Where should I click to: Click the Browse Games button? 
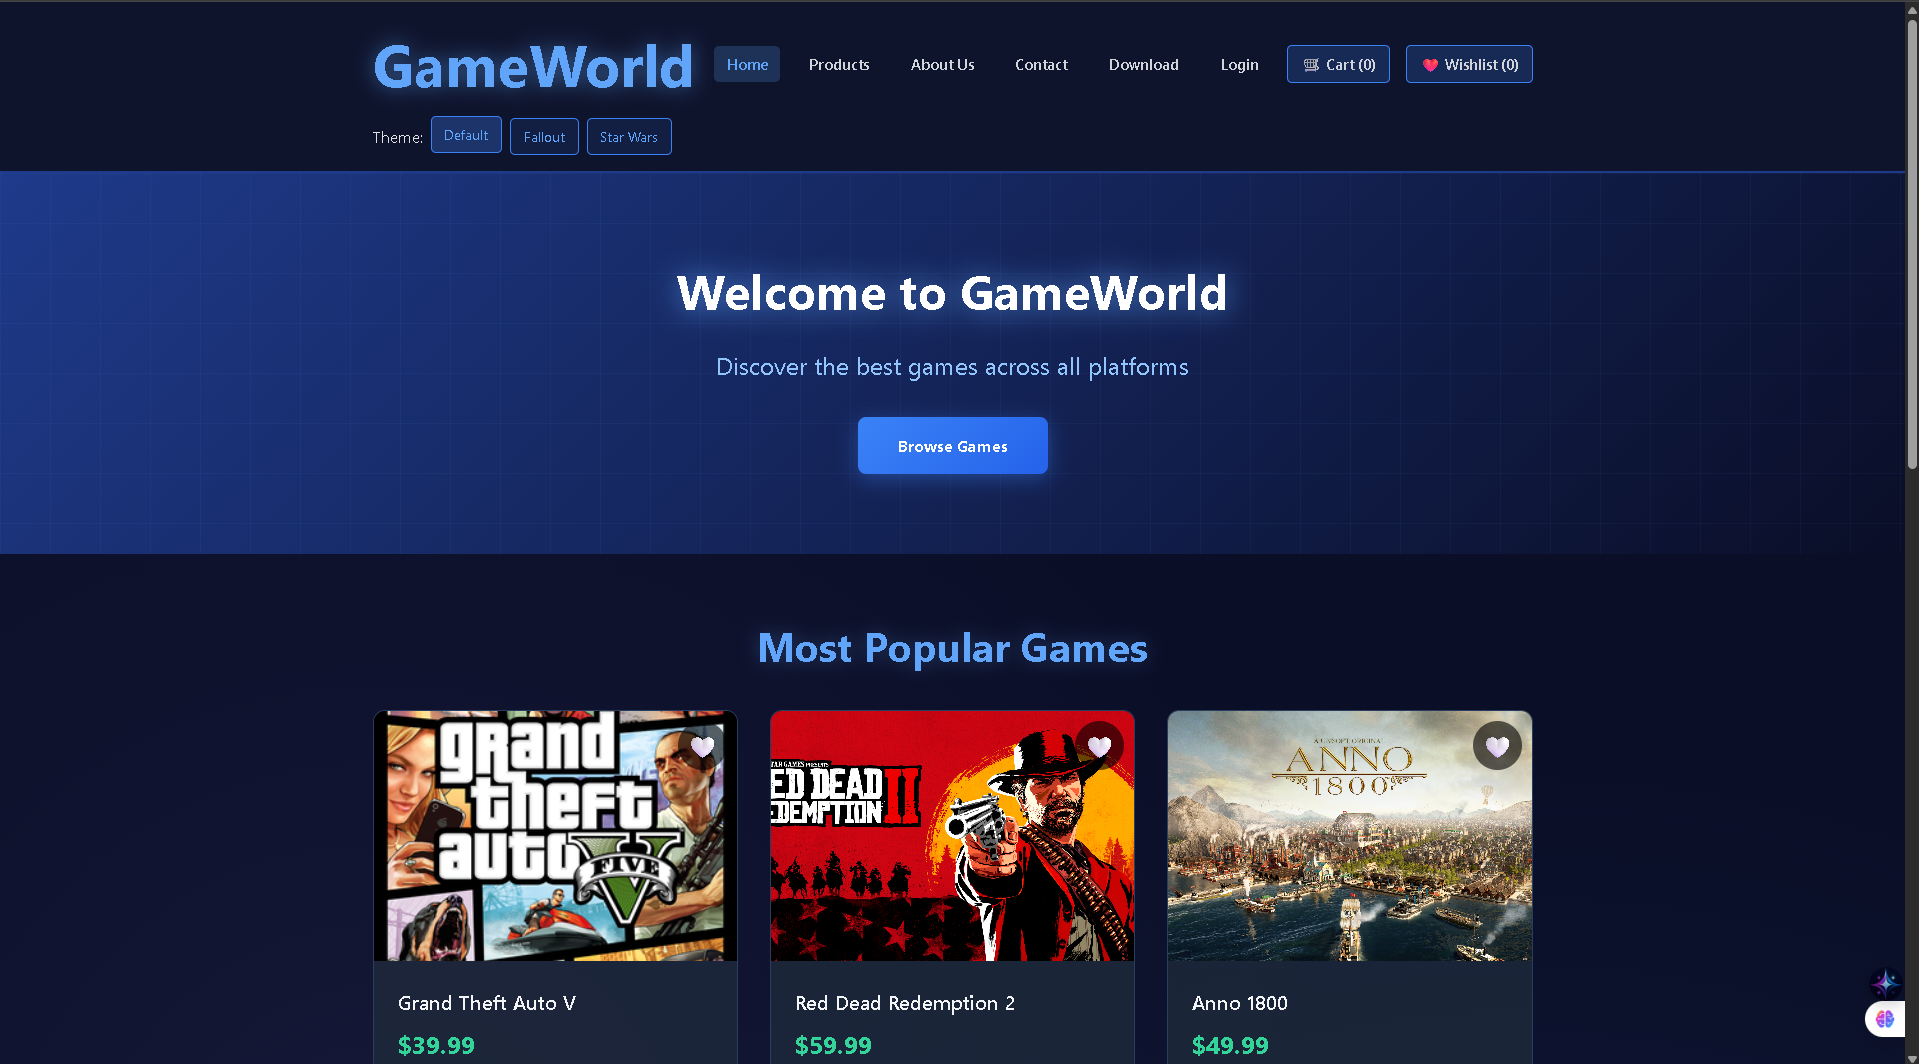pos(953,446)
